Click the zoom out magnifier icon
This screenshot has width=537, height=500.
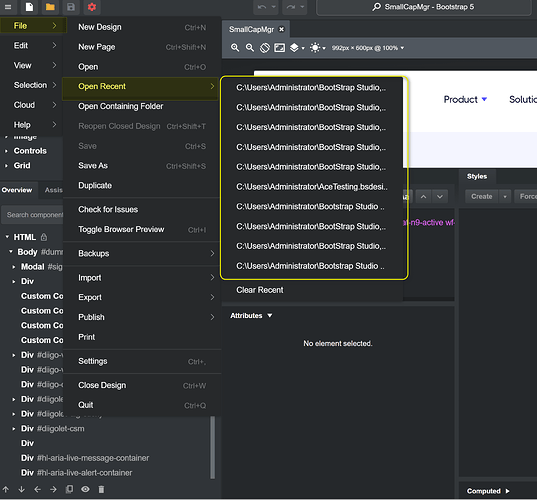pos(250,48)
